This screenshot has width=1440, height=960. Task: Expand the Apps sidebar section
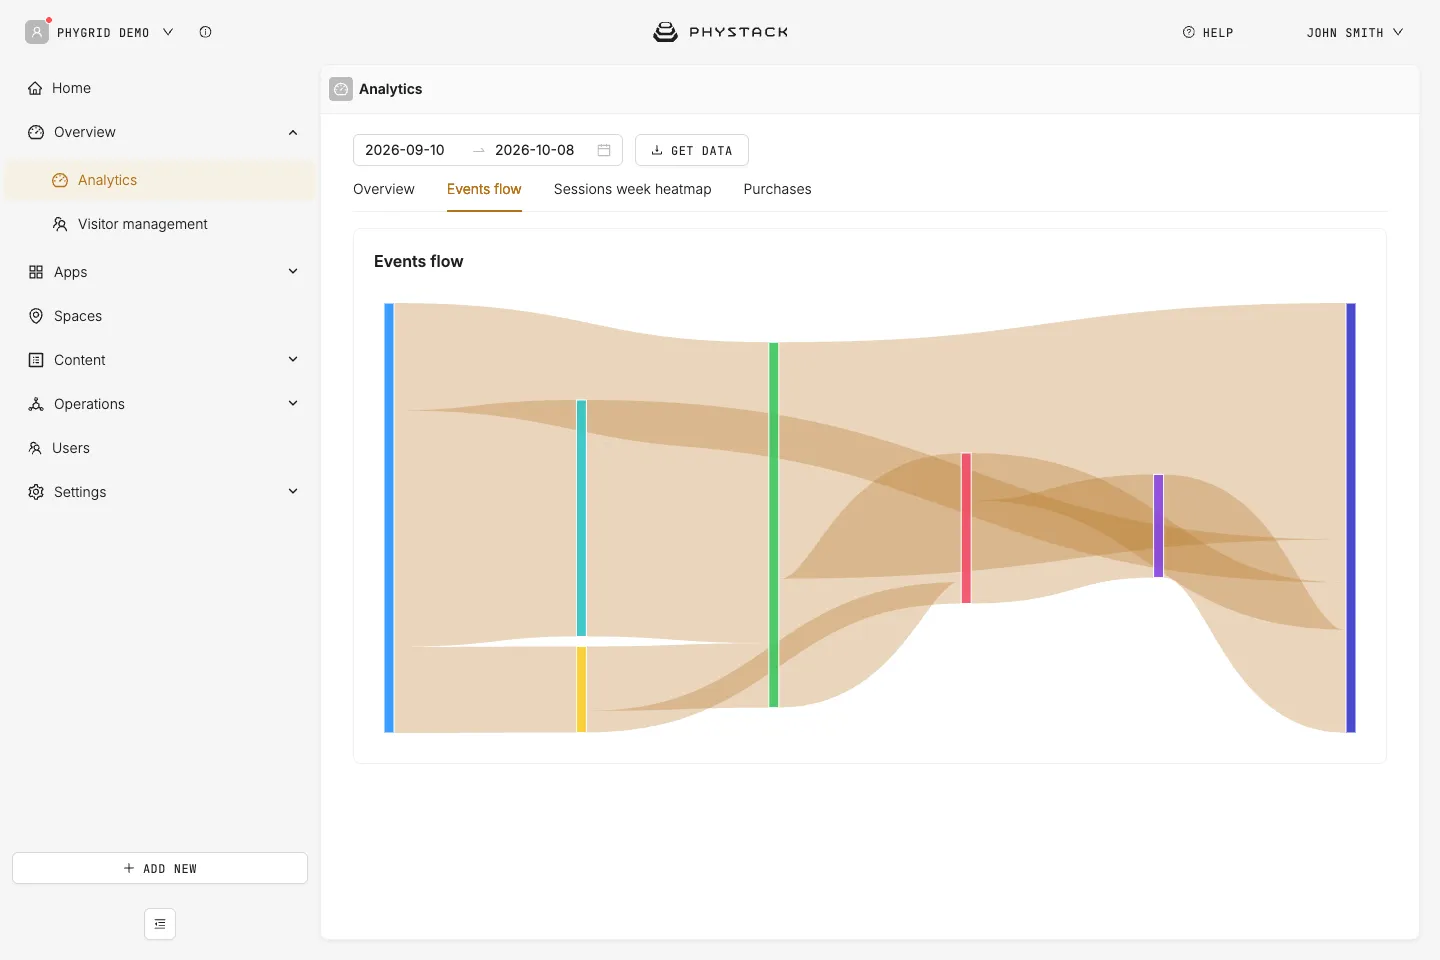coord(293,271)
